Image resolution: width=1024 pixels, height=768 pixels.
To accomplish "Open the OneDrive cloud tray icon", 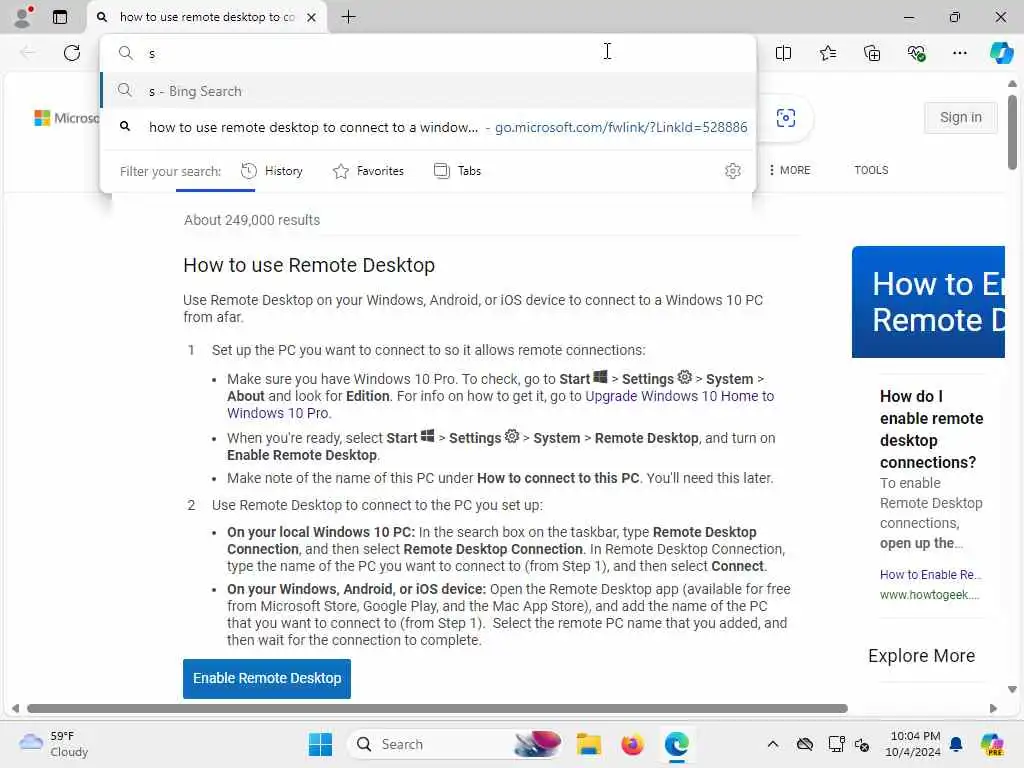I will [x=805, y=744].
